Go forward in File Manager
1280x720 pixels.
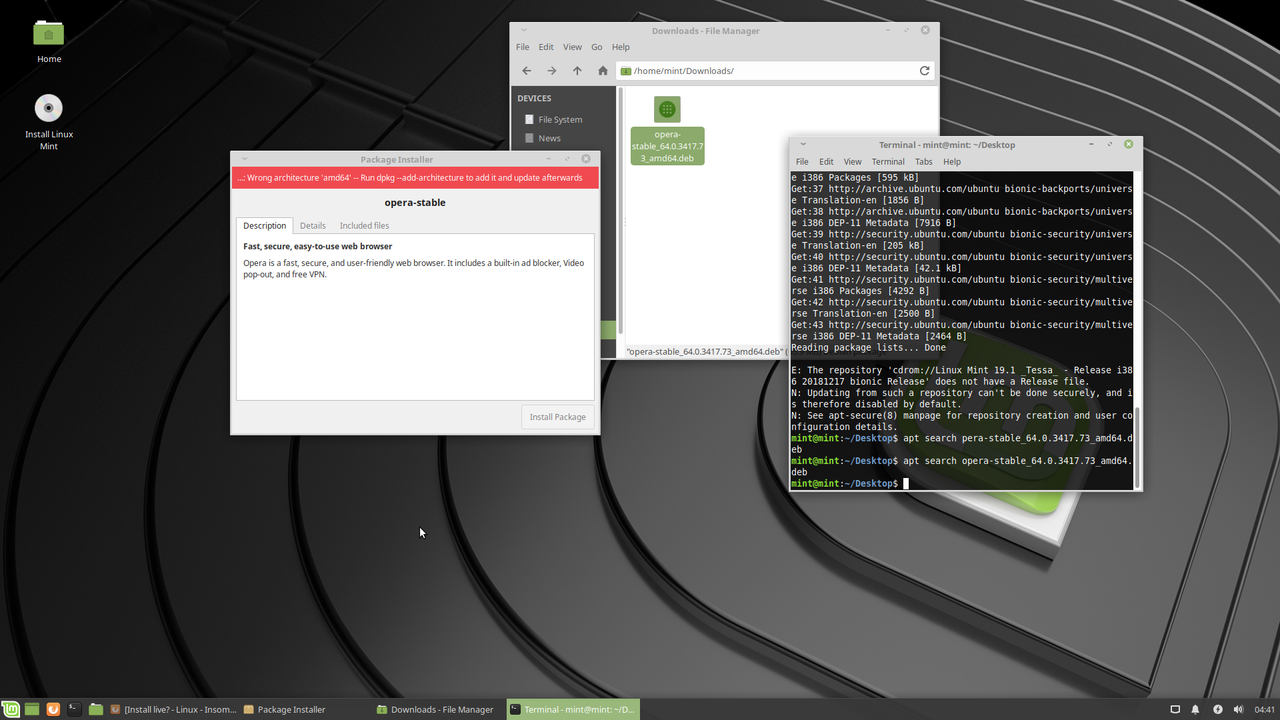(x=552, y=71)
